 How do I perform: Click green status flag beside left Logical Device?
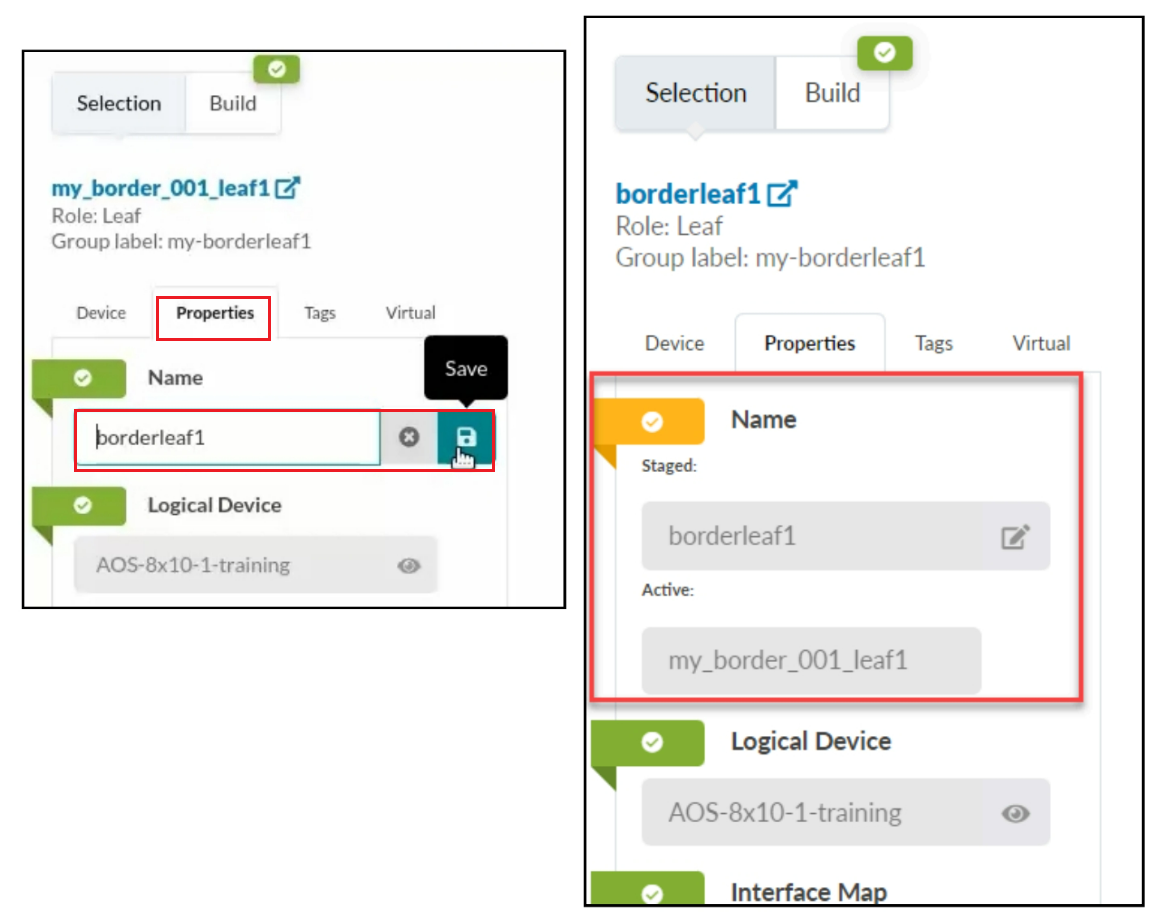click(82, 506)
